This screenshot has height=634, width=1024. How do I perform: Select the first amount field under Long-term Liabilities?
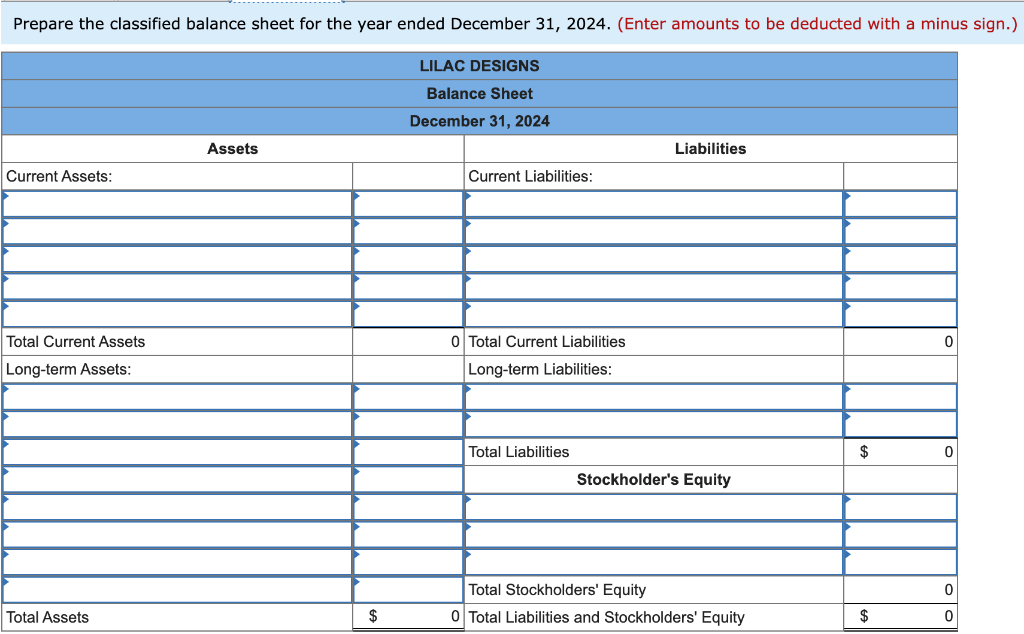coord(901,397)
